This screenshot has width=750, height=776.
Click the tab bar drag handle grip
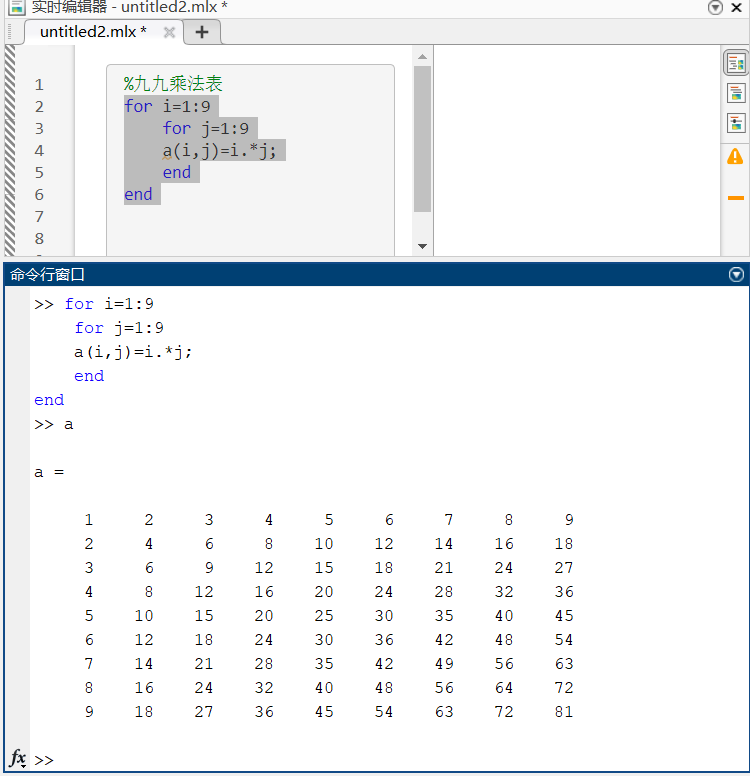click(x=10, y=32)
